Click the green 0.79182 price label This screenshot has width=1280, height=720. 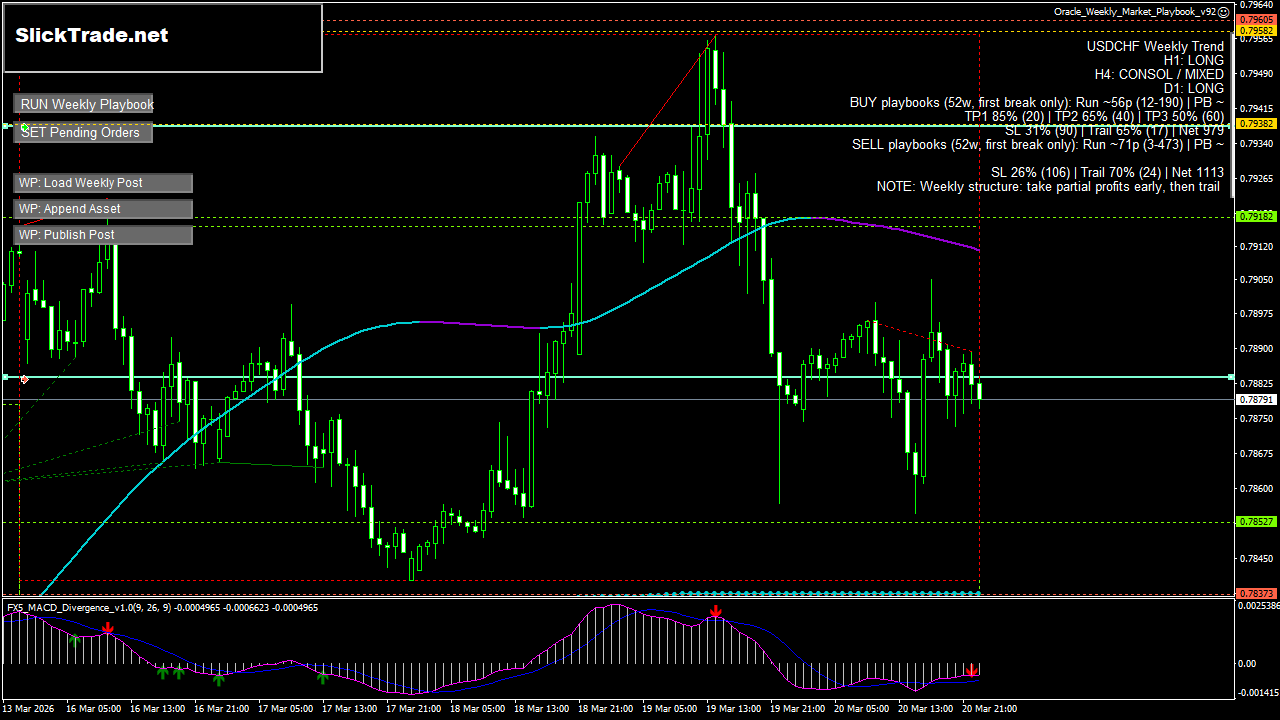(1257, 216)
